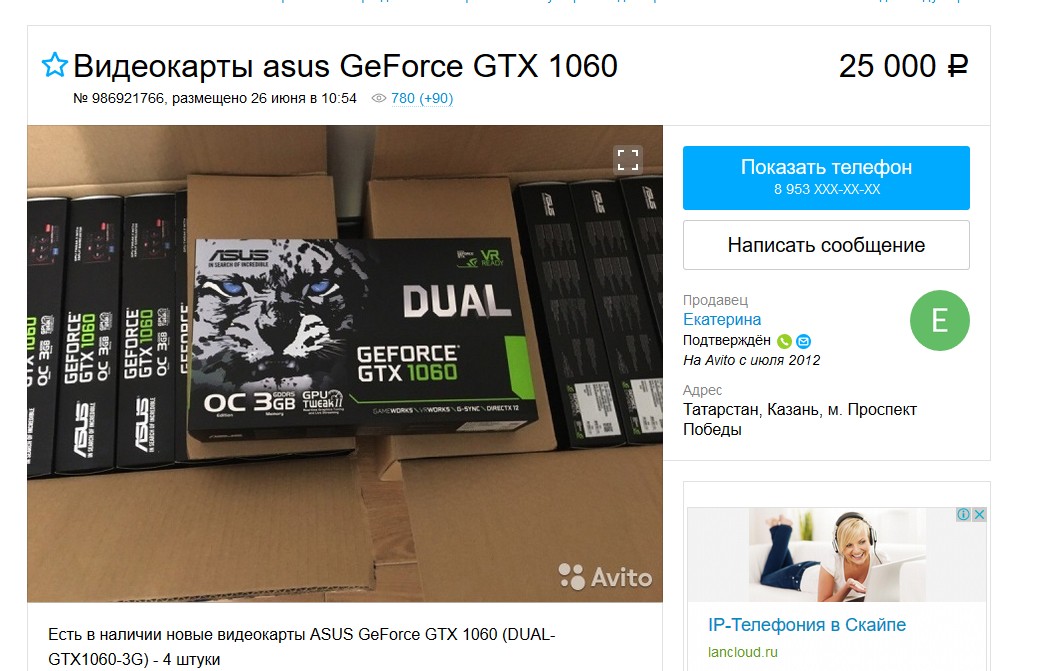Show the seller's phone number
1050x671 pixels.
pyautogui.click(x=826, y=177)
